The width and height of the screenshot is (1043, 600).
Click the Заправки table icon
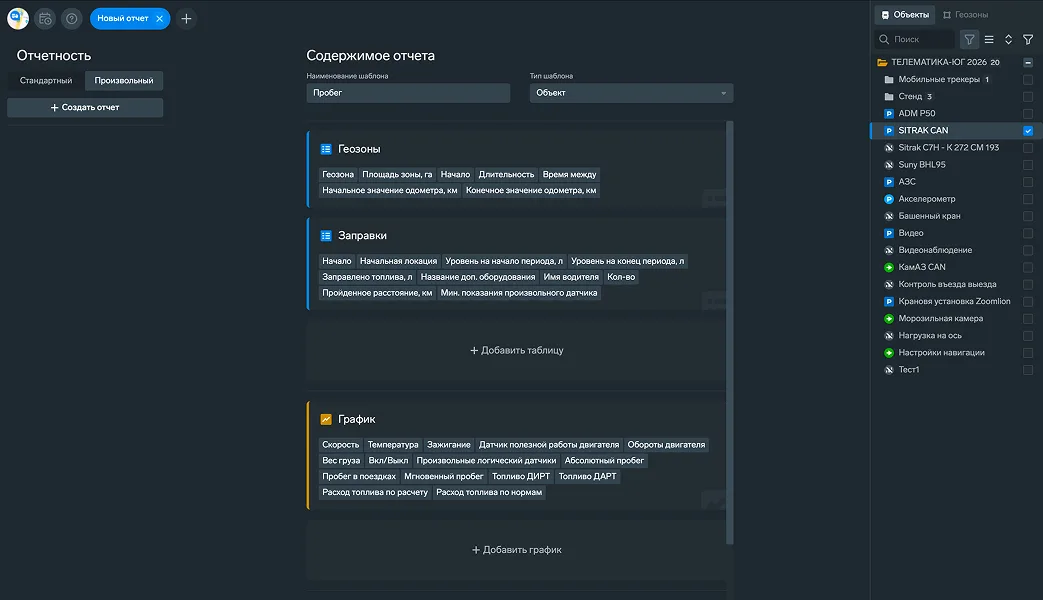point(326,235)
